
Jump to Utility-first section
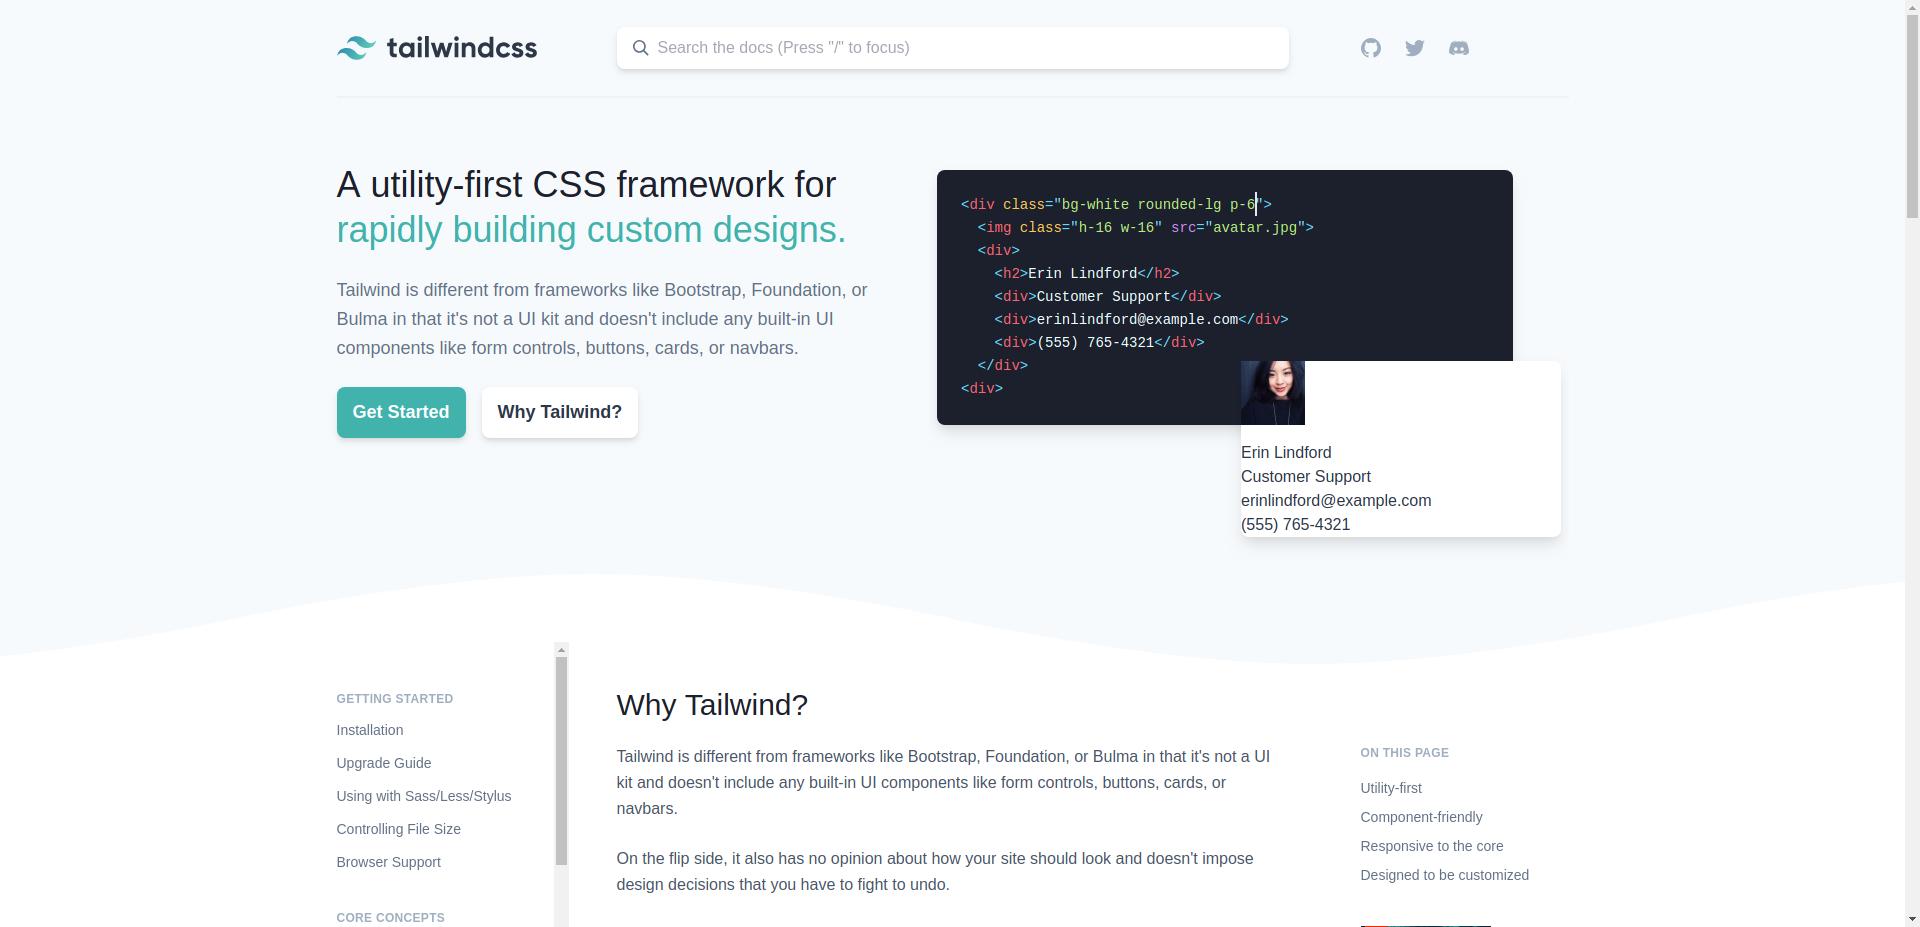1391,788
